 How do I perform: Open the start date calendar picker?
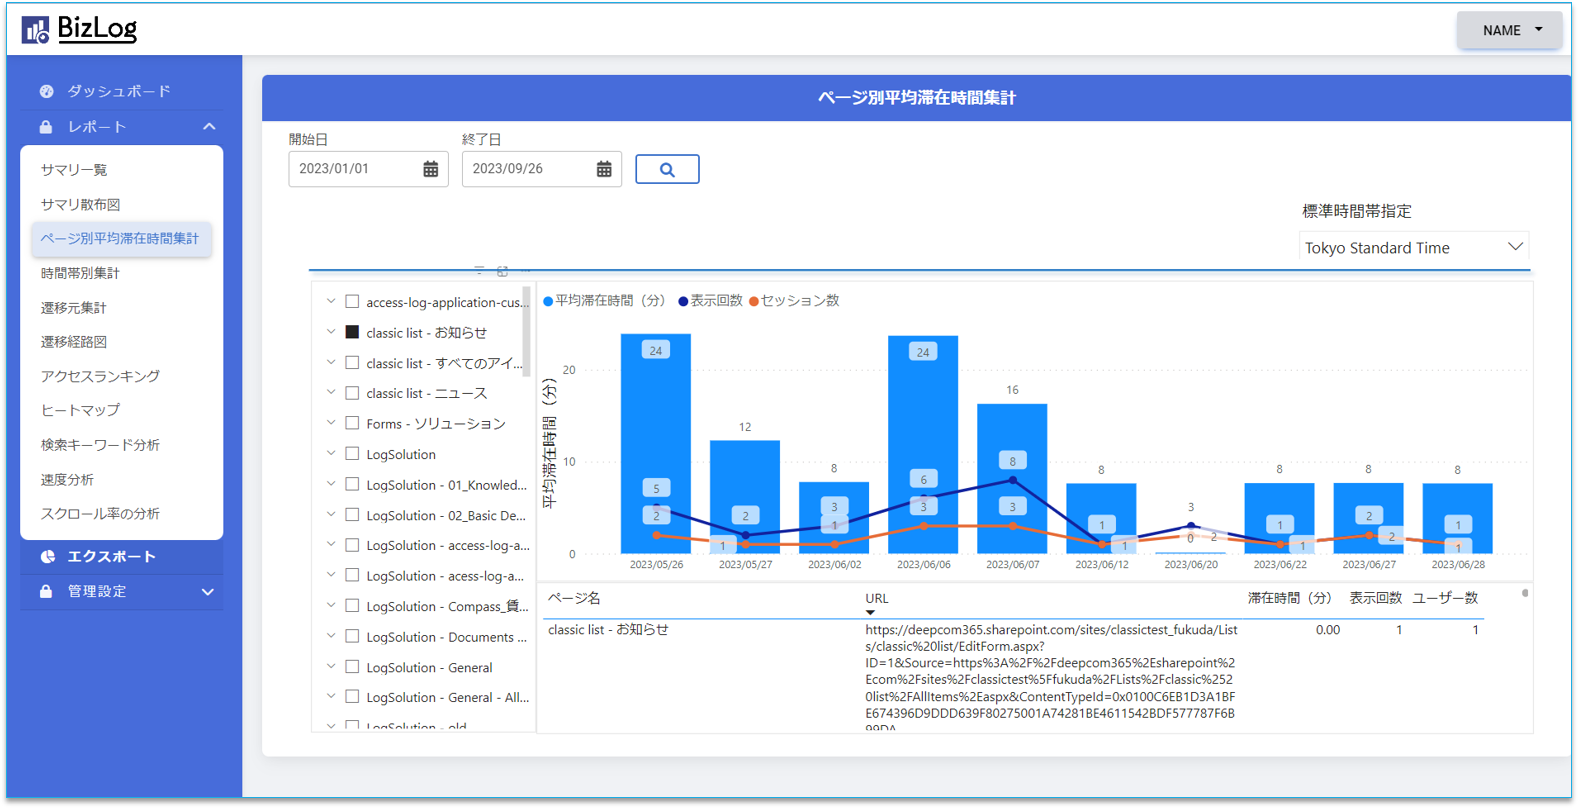click(431, 169)
